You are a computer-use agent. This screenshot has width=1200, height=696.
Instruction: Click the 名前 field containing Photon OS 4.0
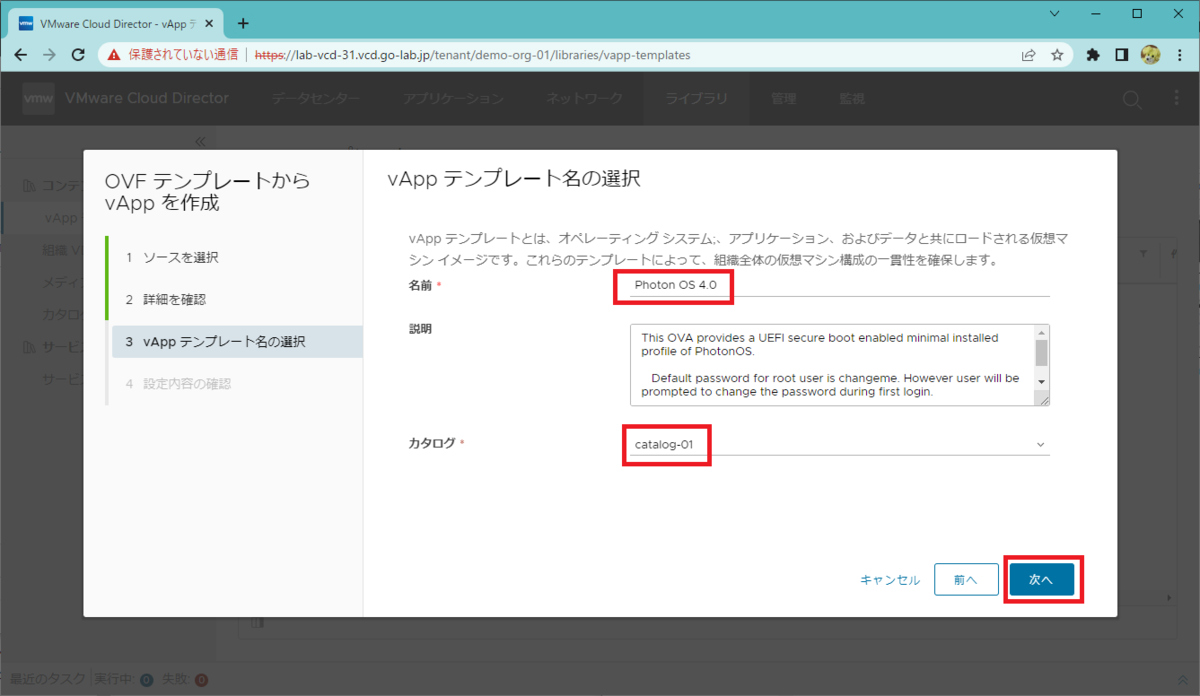840,285
